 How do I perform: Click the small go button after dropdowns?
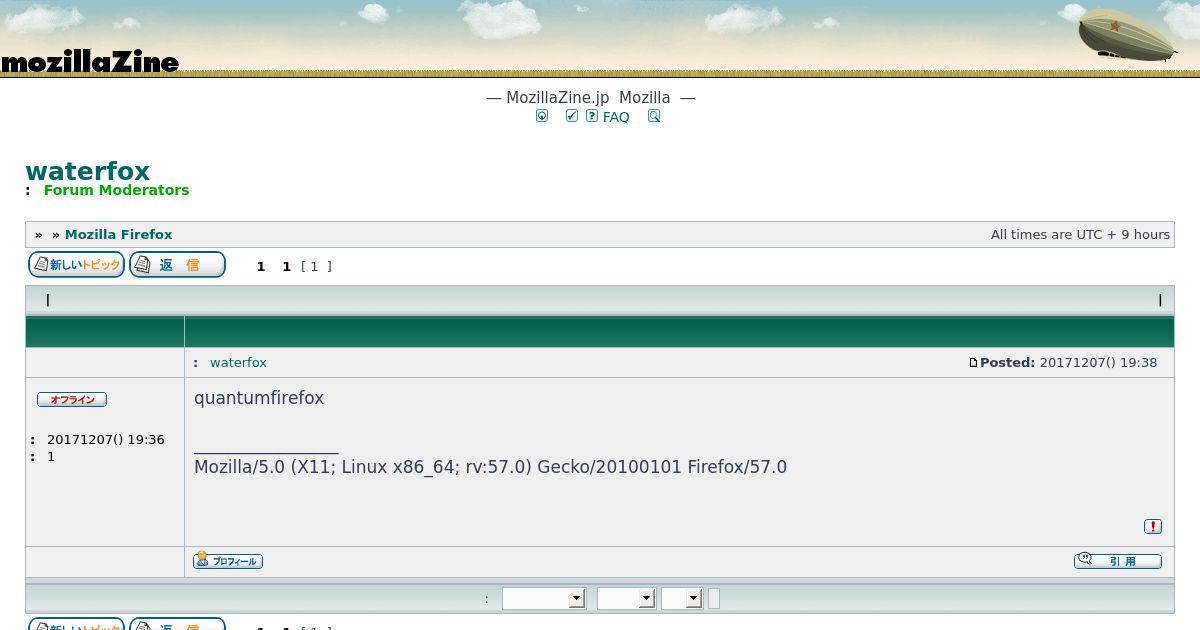[x=714, y=598]
